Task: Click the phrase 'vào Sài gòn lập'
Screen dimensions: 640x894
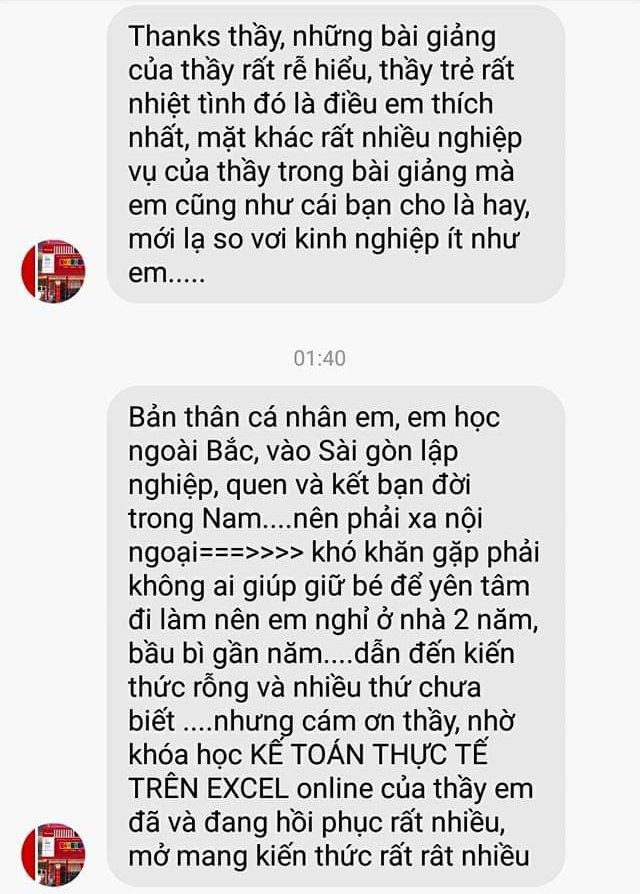Action: [x=362, y=451]
